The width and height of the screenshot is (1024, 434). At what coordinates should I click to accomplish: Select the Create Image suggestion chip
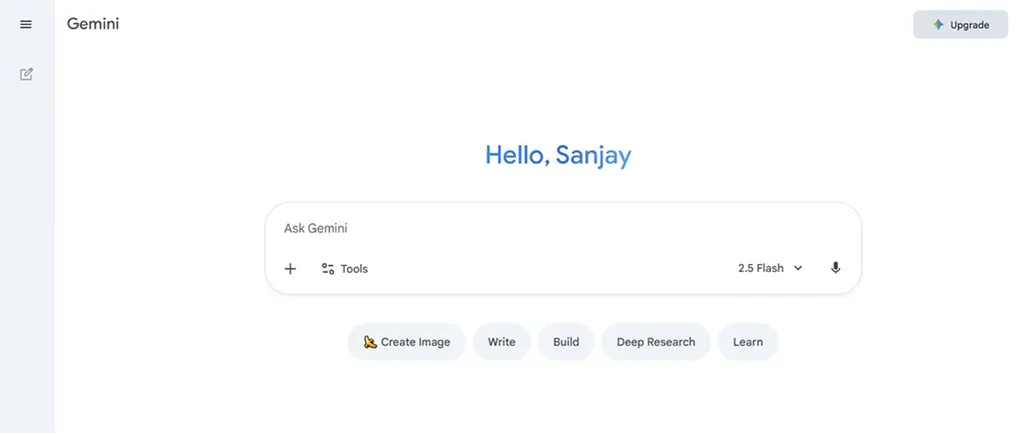[x=406, y=342]
